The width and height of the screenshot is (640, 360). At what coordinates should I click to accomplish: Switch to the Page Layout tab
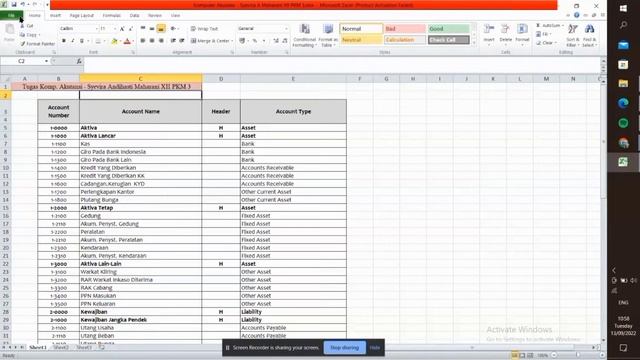[82, 16]
